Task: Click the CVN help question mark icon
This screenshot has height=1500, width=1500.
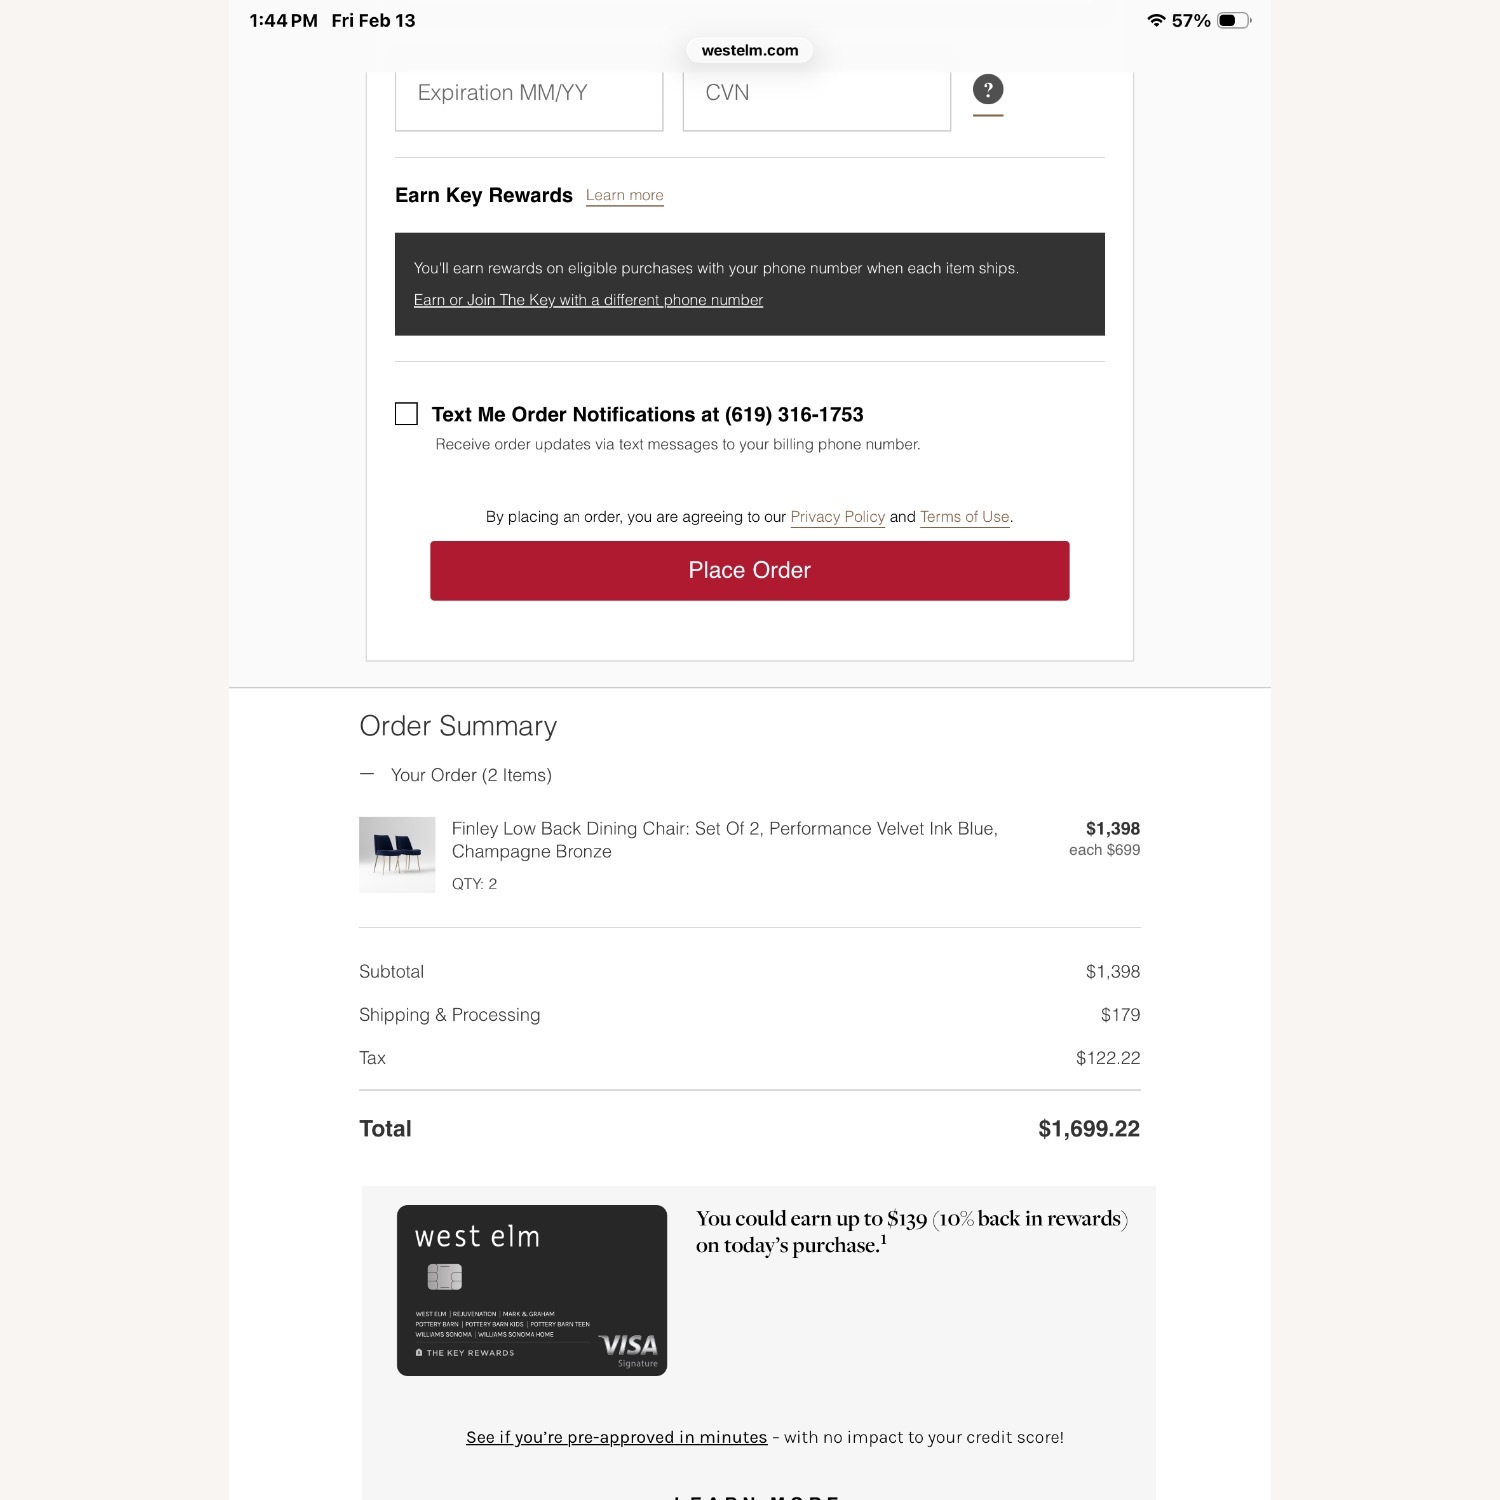Action: click(x=988, y=90)
